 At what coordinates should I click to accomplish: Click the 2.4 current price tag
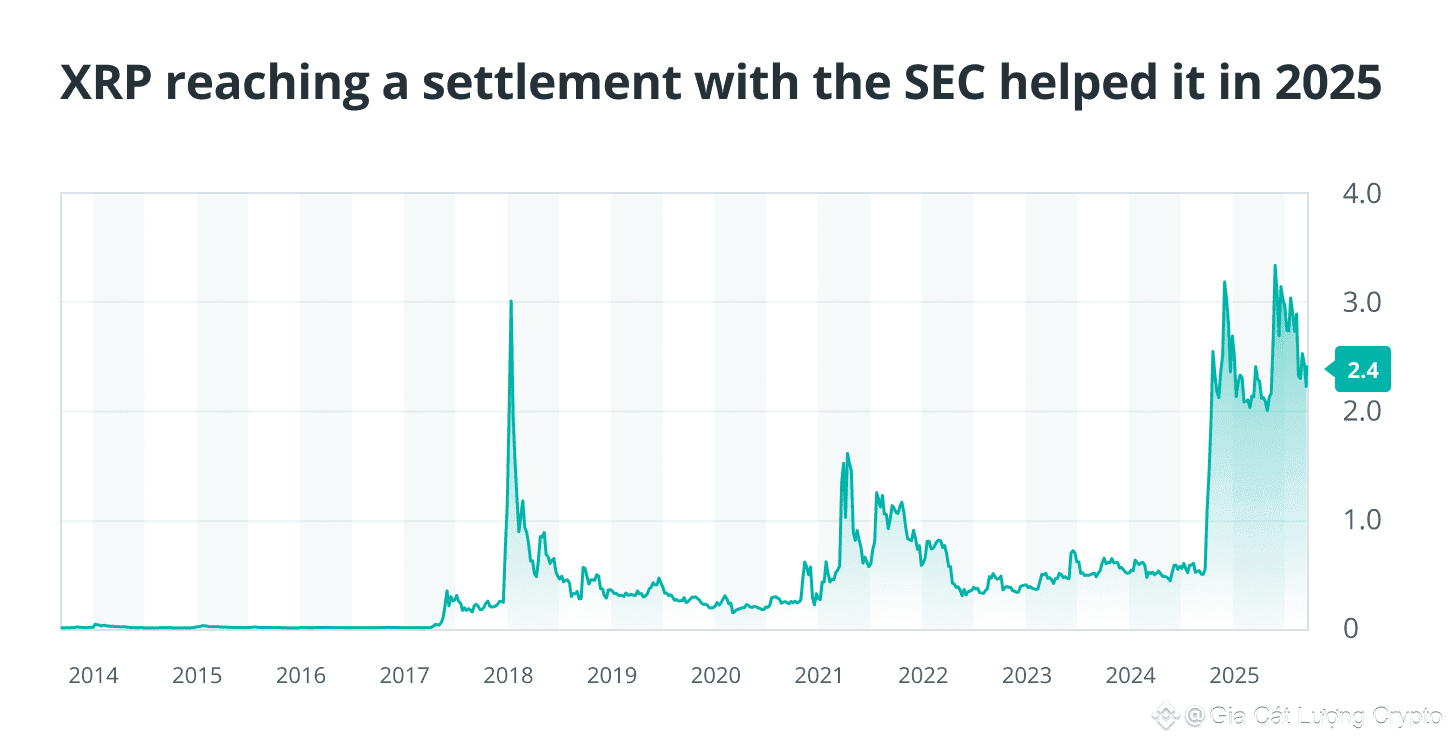coord(1362,371)
